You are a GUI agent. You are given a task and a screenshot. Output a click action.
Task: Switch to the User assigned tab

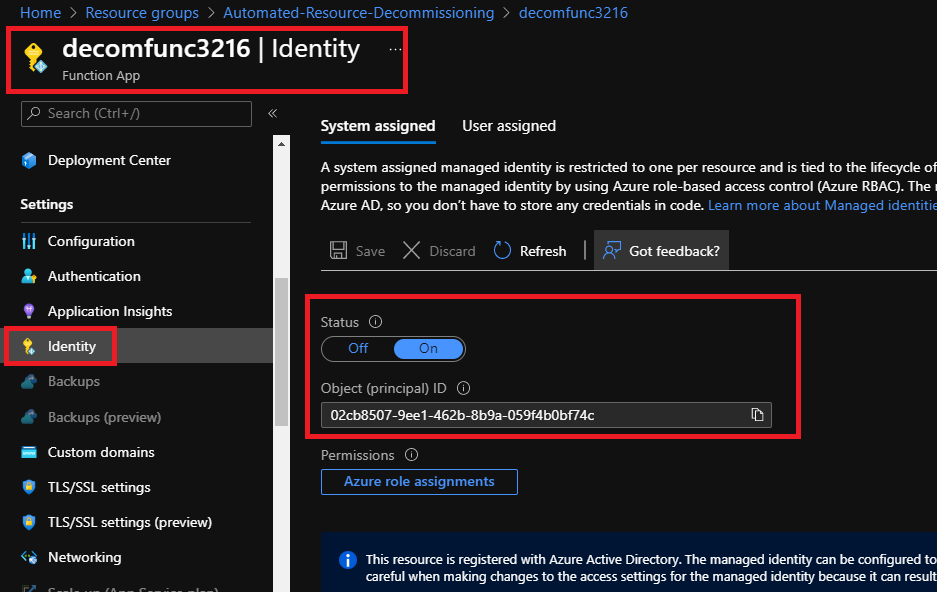click(509, 126)
